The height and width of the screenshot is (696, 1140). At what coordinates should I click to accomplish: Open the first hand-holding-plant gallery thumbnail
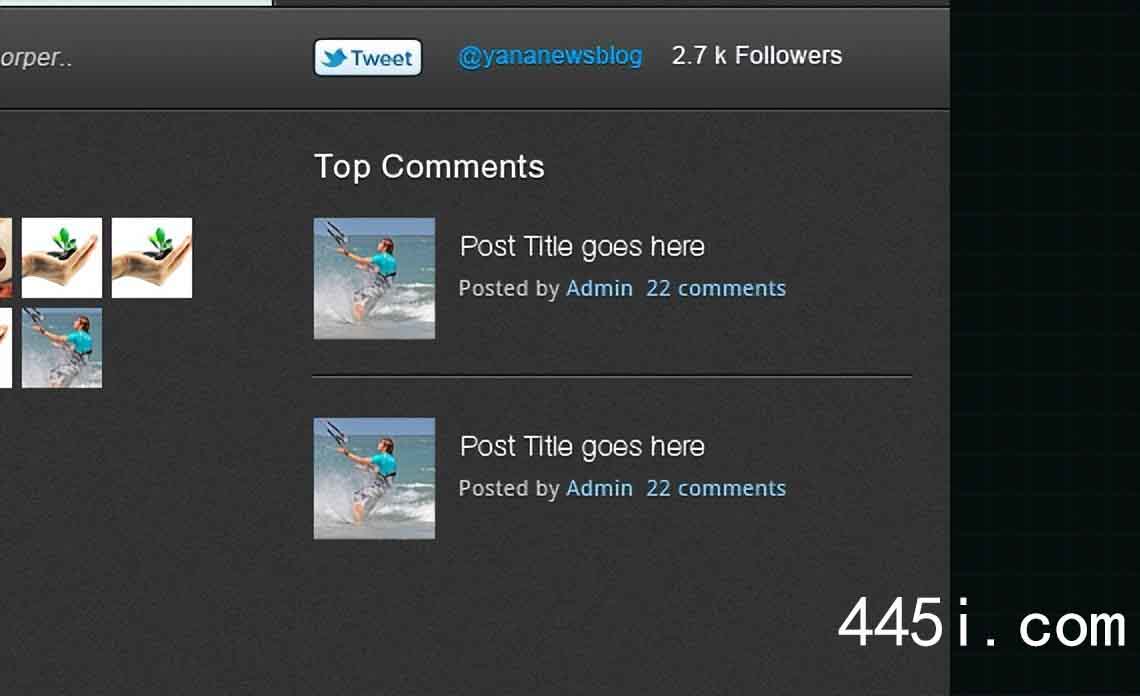click(62, 257)
